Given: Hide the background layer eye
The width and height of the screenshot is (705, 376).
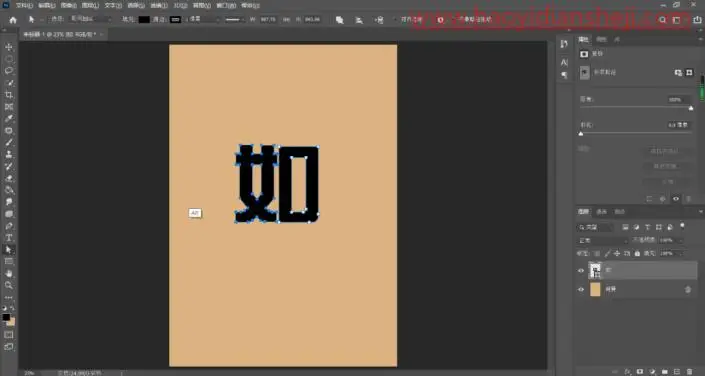Looking at the screenshot, I should pyautogui.click(x=581, y=290).
